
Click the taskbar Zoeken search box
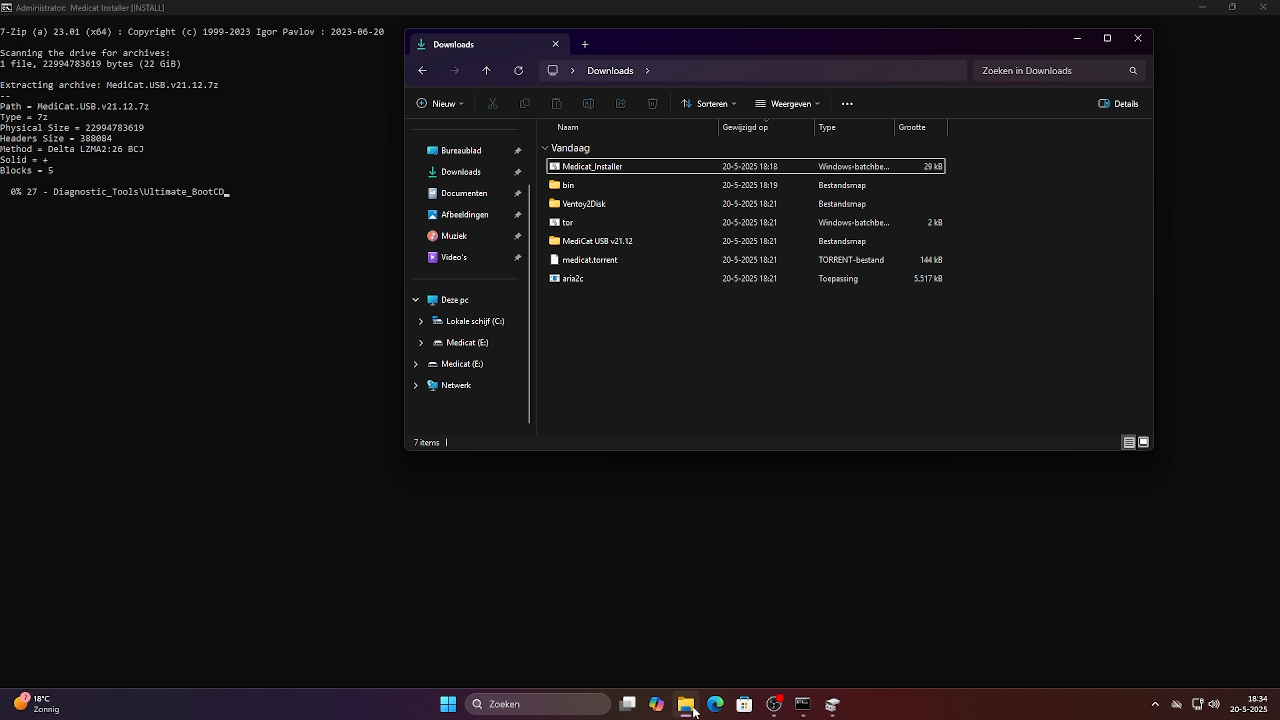[537, 704]
